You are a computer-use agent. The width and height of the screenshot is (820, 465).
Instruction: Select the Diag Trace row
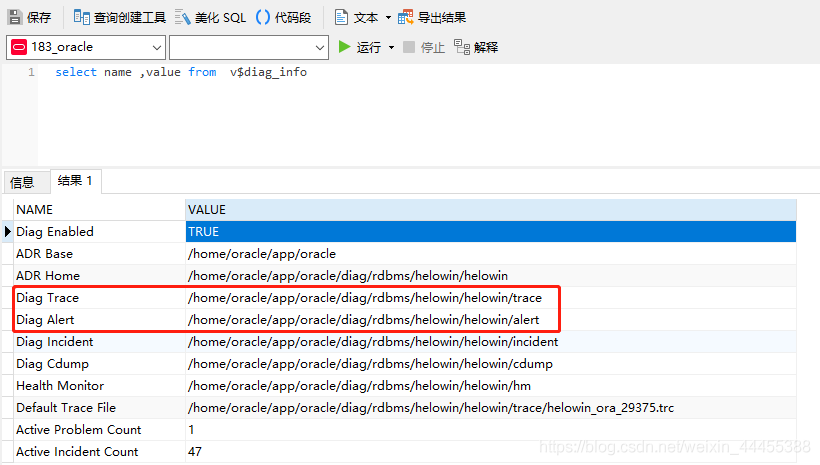(x=405, y=298)
